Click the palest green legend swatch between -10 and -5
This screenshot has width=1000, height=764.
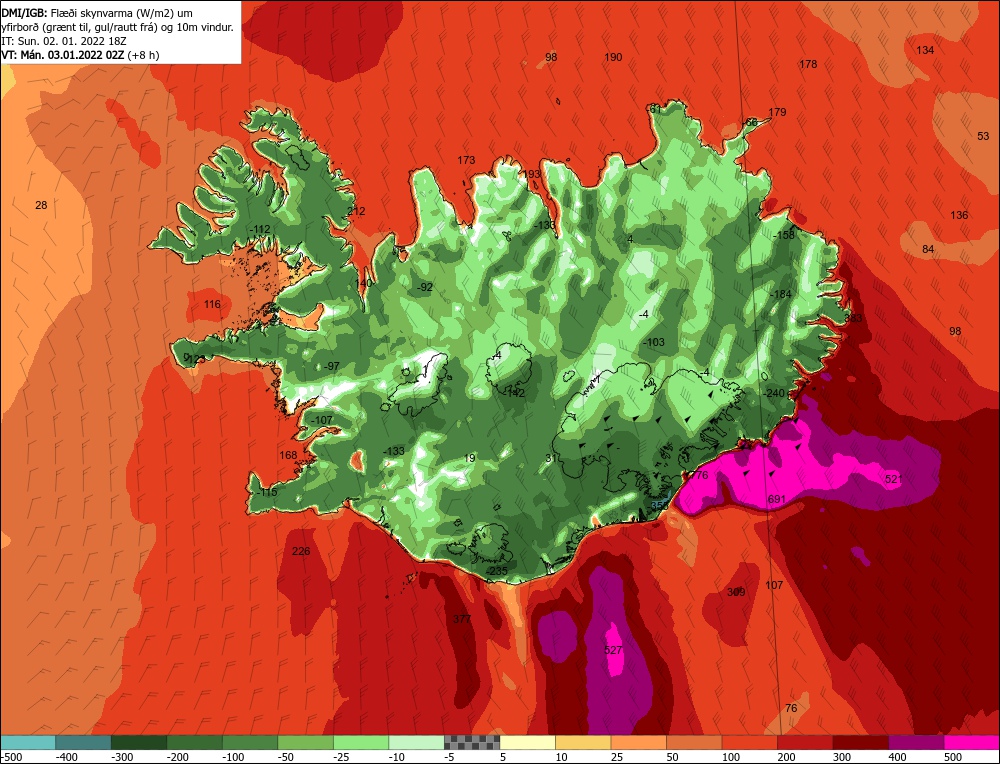[416, 742]
